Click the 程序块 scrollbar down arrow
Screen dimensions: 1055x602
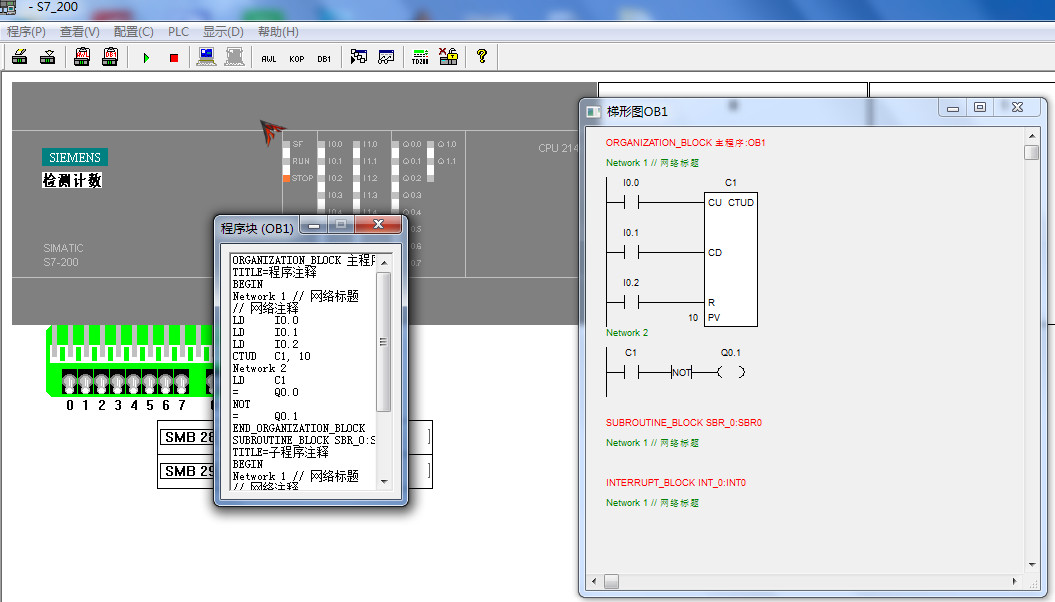pyautogui.click(x=383, y=482)
